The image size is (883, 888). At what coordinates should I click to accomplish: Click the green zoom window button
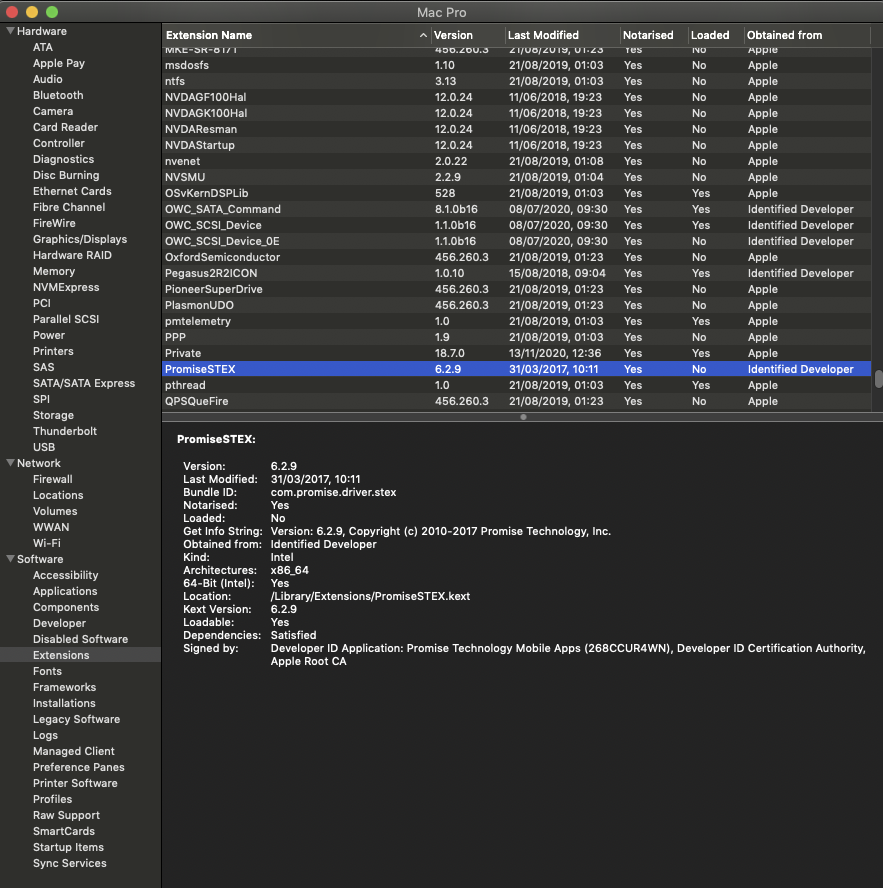52,12
